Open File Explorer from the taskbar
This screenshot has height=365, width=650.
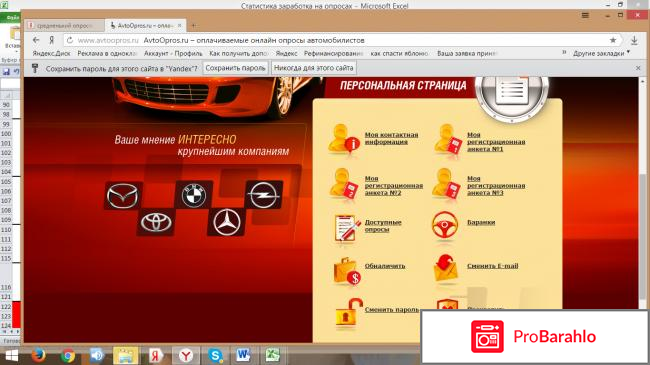(126, 355)
